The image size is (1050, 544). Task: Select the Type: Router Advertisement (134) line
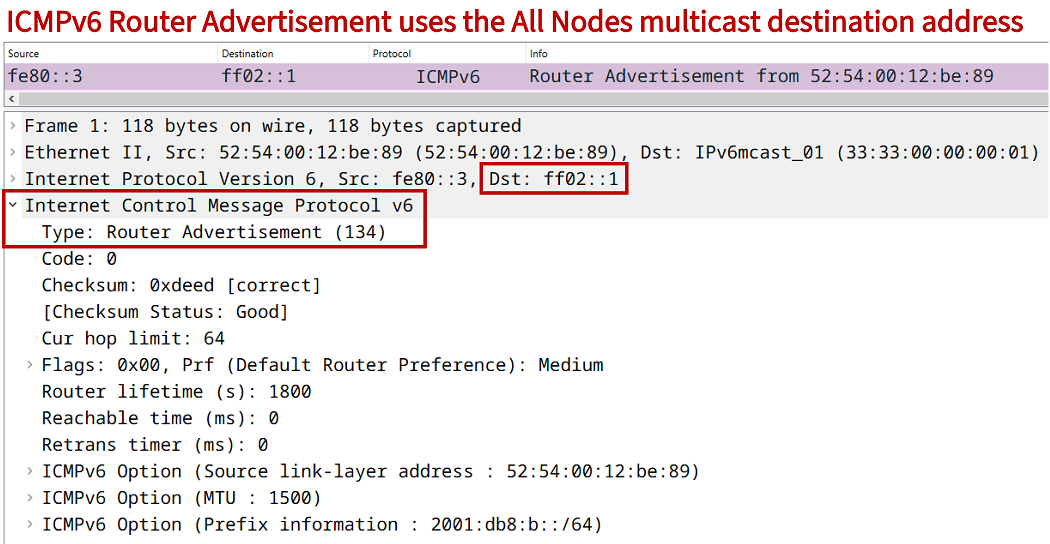click(213, 232)
